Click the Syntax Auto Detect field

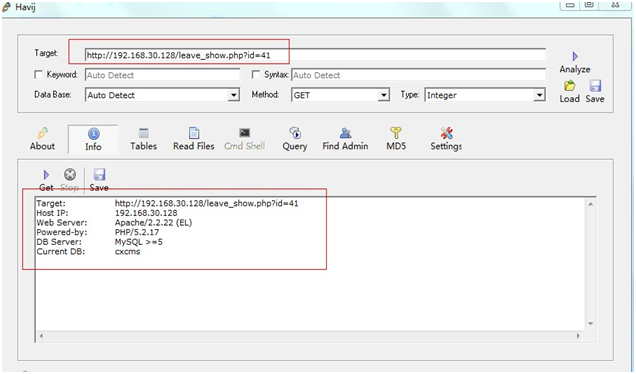click(418, 75)
